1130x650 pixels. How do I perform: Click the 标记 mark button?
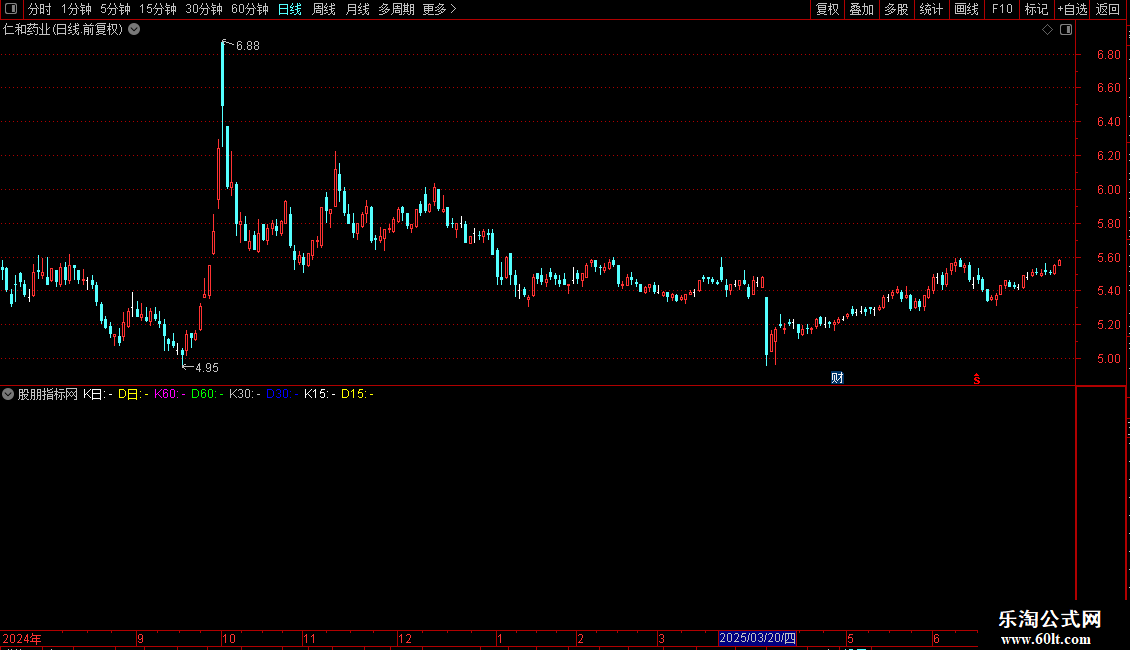click(1036, 9)
